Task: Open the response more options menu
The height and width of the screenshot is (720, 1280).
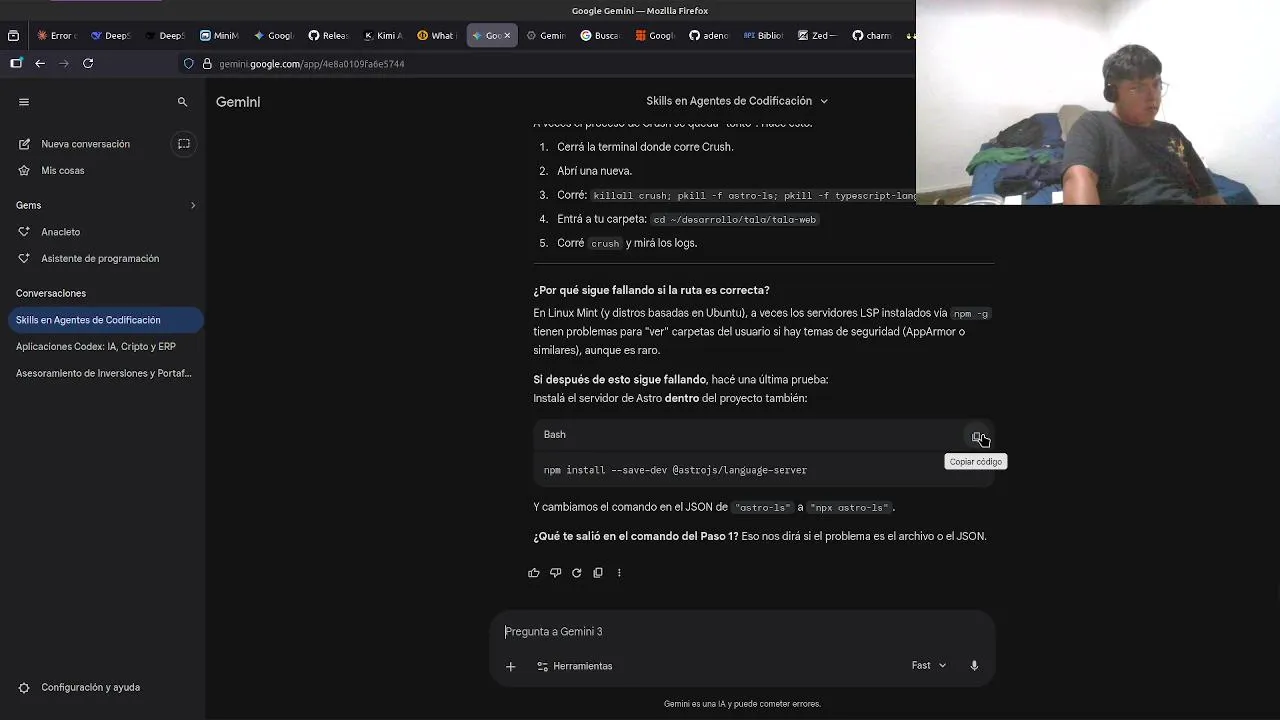Action: click(619, 573)
